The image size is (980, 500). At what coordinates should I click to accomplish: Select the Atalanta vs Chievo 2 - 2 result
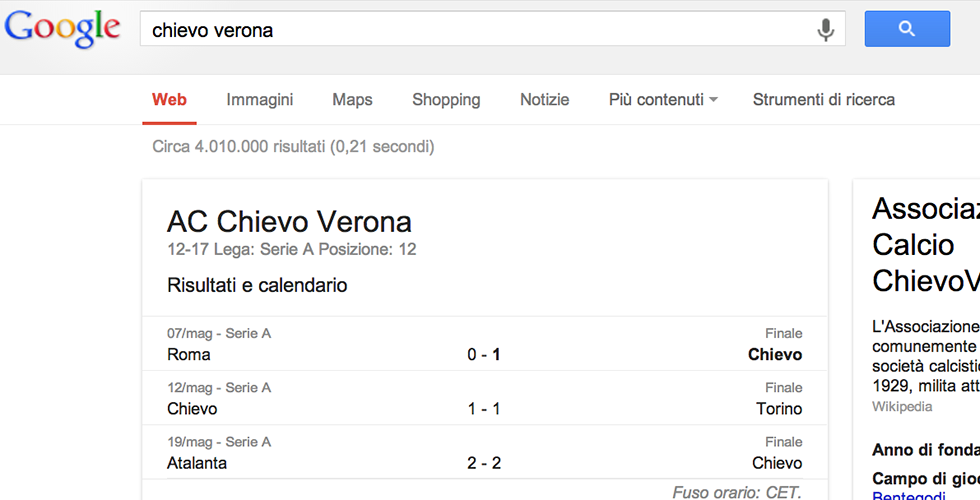coord(484,463)
